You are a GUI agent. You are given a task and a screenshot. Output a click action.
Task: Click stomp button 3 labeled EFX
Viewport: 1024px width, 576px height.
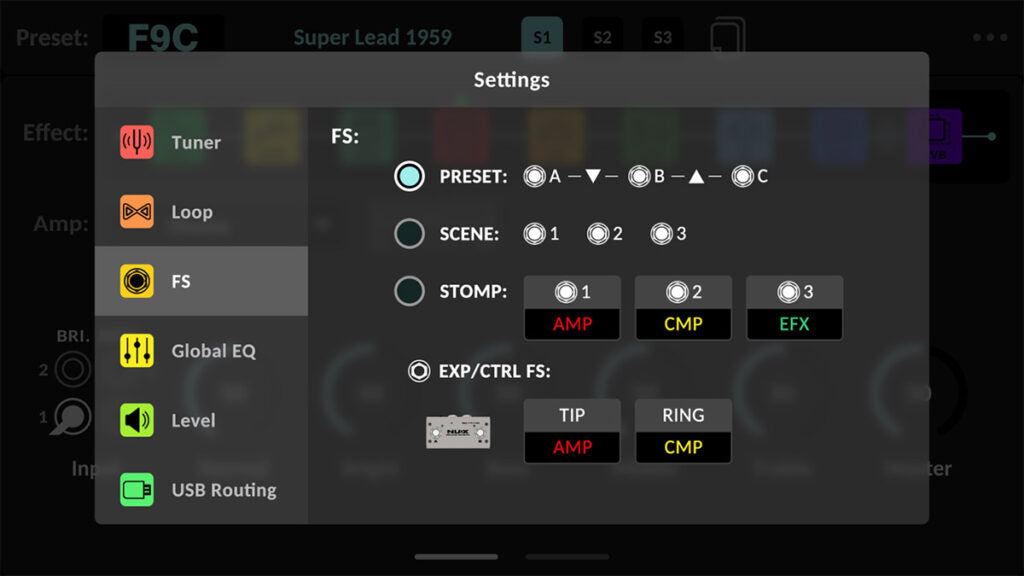794,307
